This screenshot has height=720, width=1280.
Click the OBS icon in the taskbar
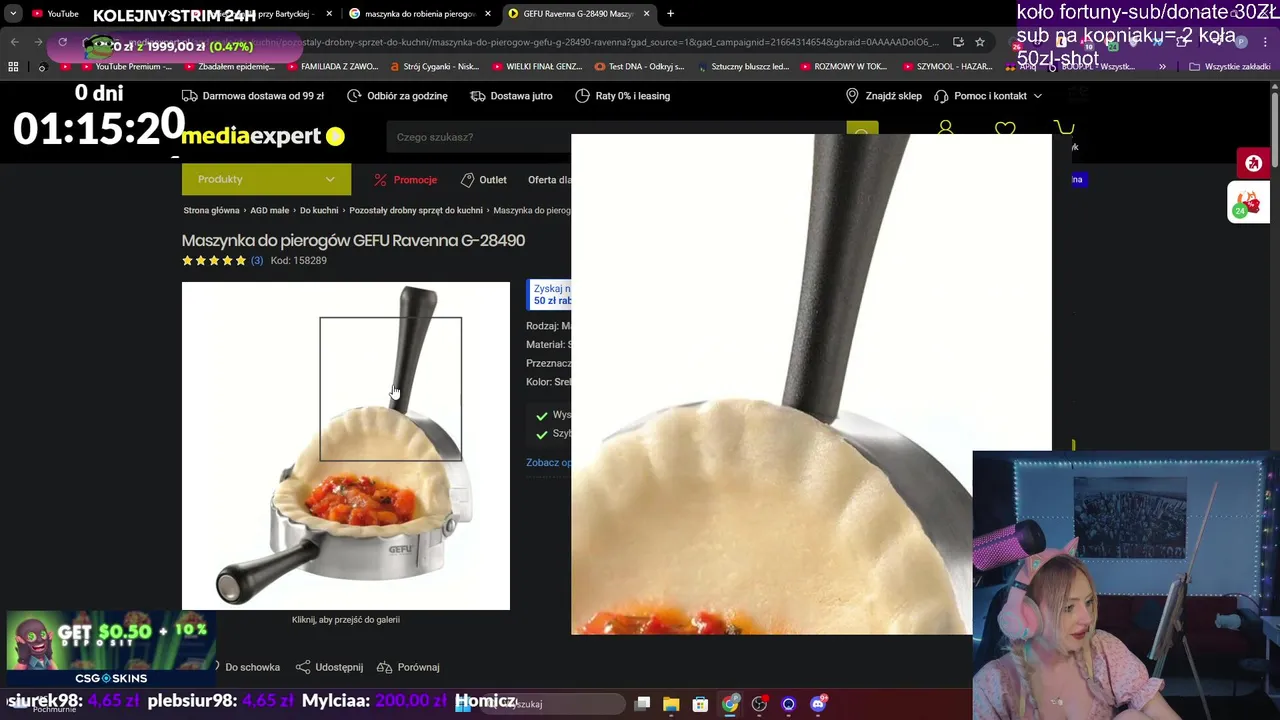760,704
